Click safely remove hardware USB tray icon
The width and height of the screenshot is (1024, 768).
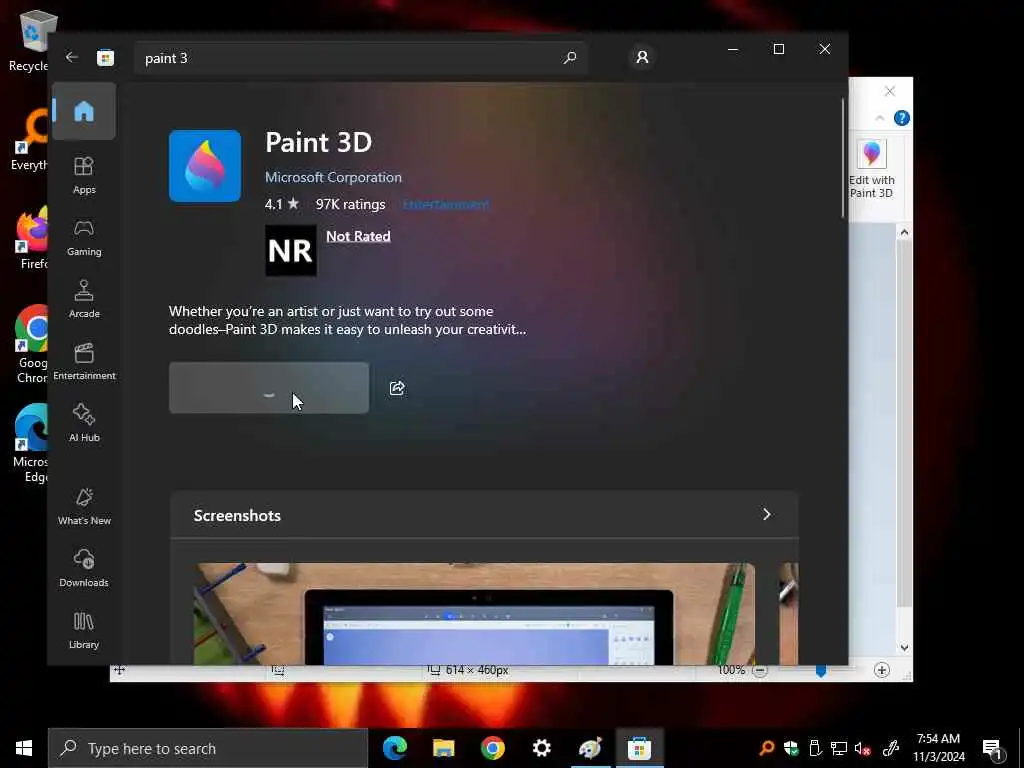pyautogui.click(x=815, y=748)
